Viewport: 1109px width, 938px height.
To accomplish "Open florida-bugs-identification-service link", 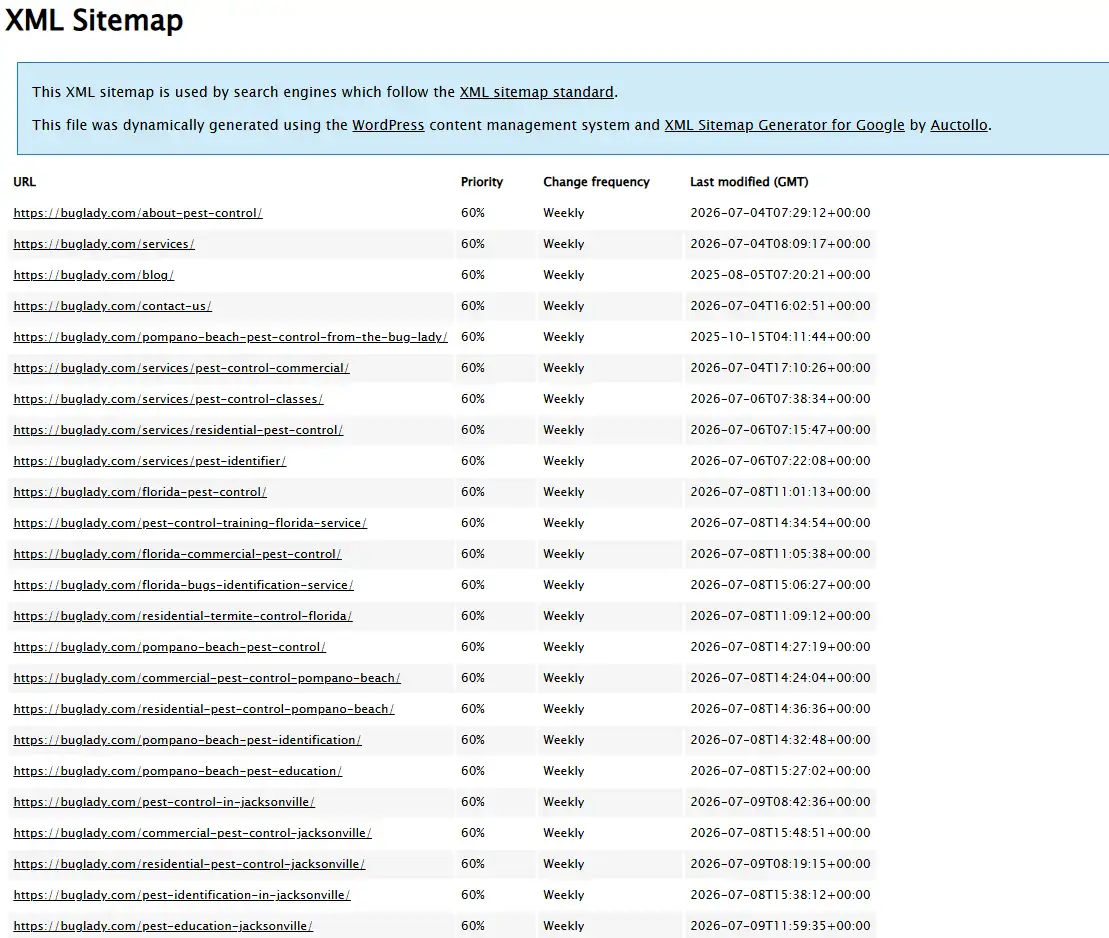I will pos(183,586).
